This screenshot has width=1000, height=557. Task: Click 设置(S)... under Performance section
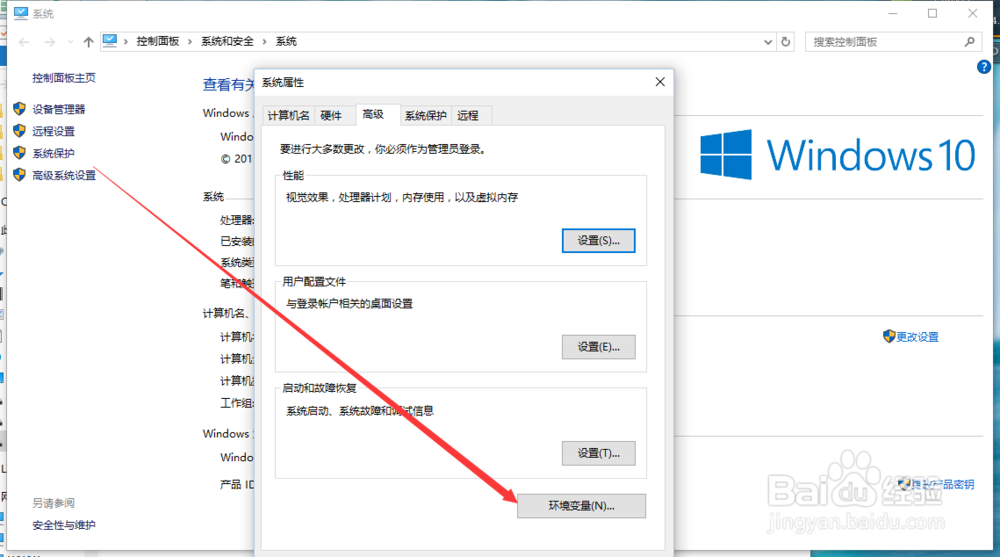pos(598,241)
